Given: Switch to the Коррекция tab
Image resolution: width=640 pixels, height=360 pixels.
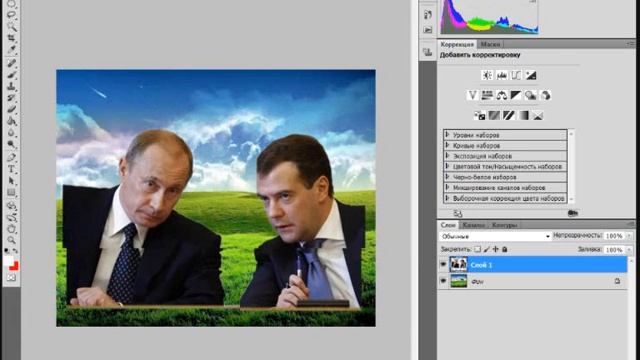Looking at the screenshot, I should pos(457,44).
